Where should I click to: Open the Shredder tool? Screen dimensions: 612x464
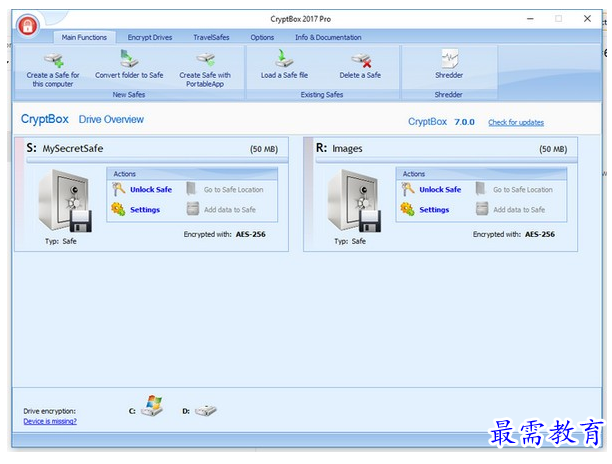coord(449,62)
